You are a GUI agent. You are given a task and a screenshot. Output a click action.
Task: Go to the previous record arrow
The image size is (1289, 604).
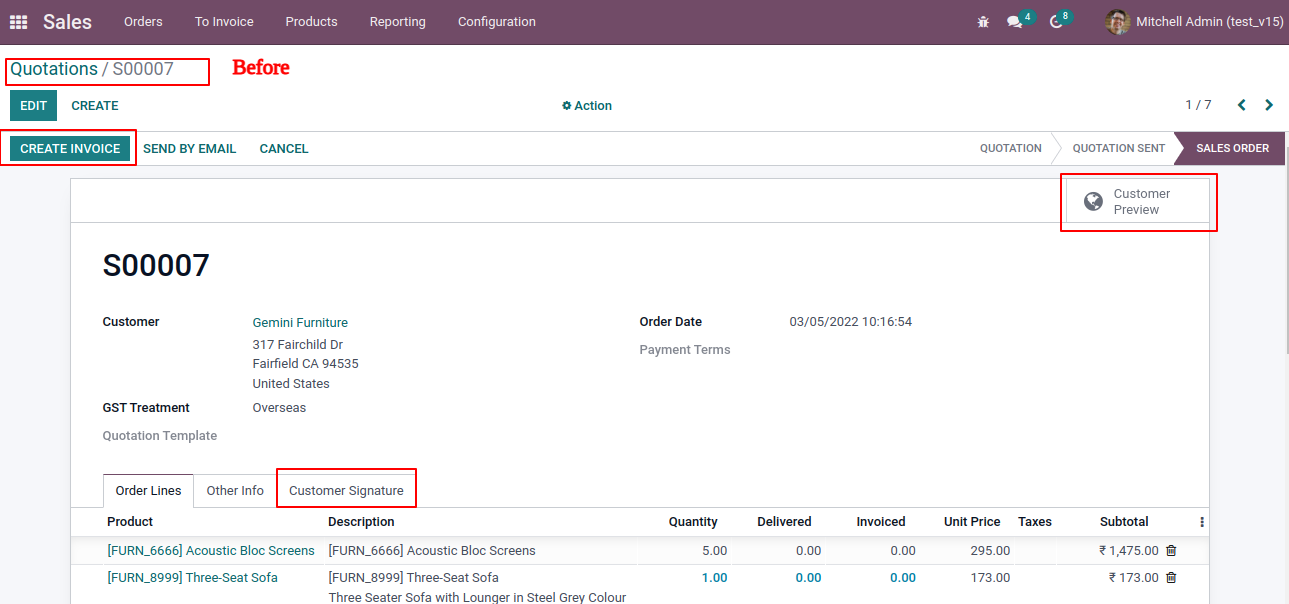coord(1241,105)
